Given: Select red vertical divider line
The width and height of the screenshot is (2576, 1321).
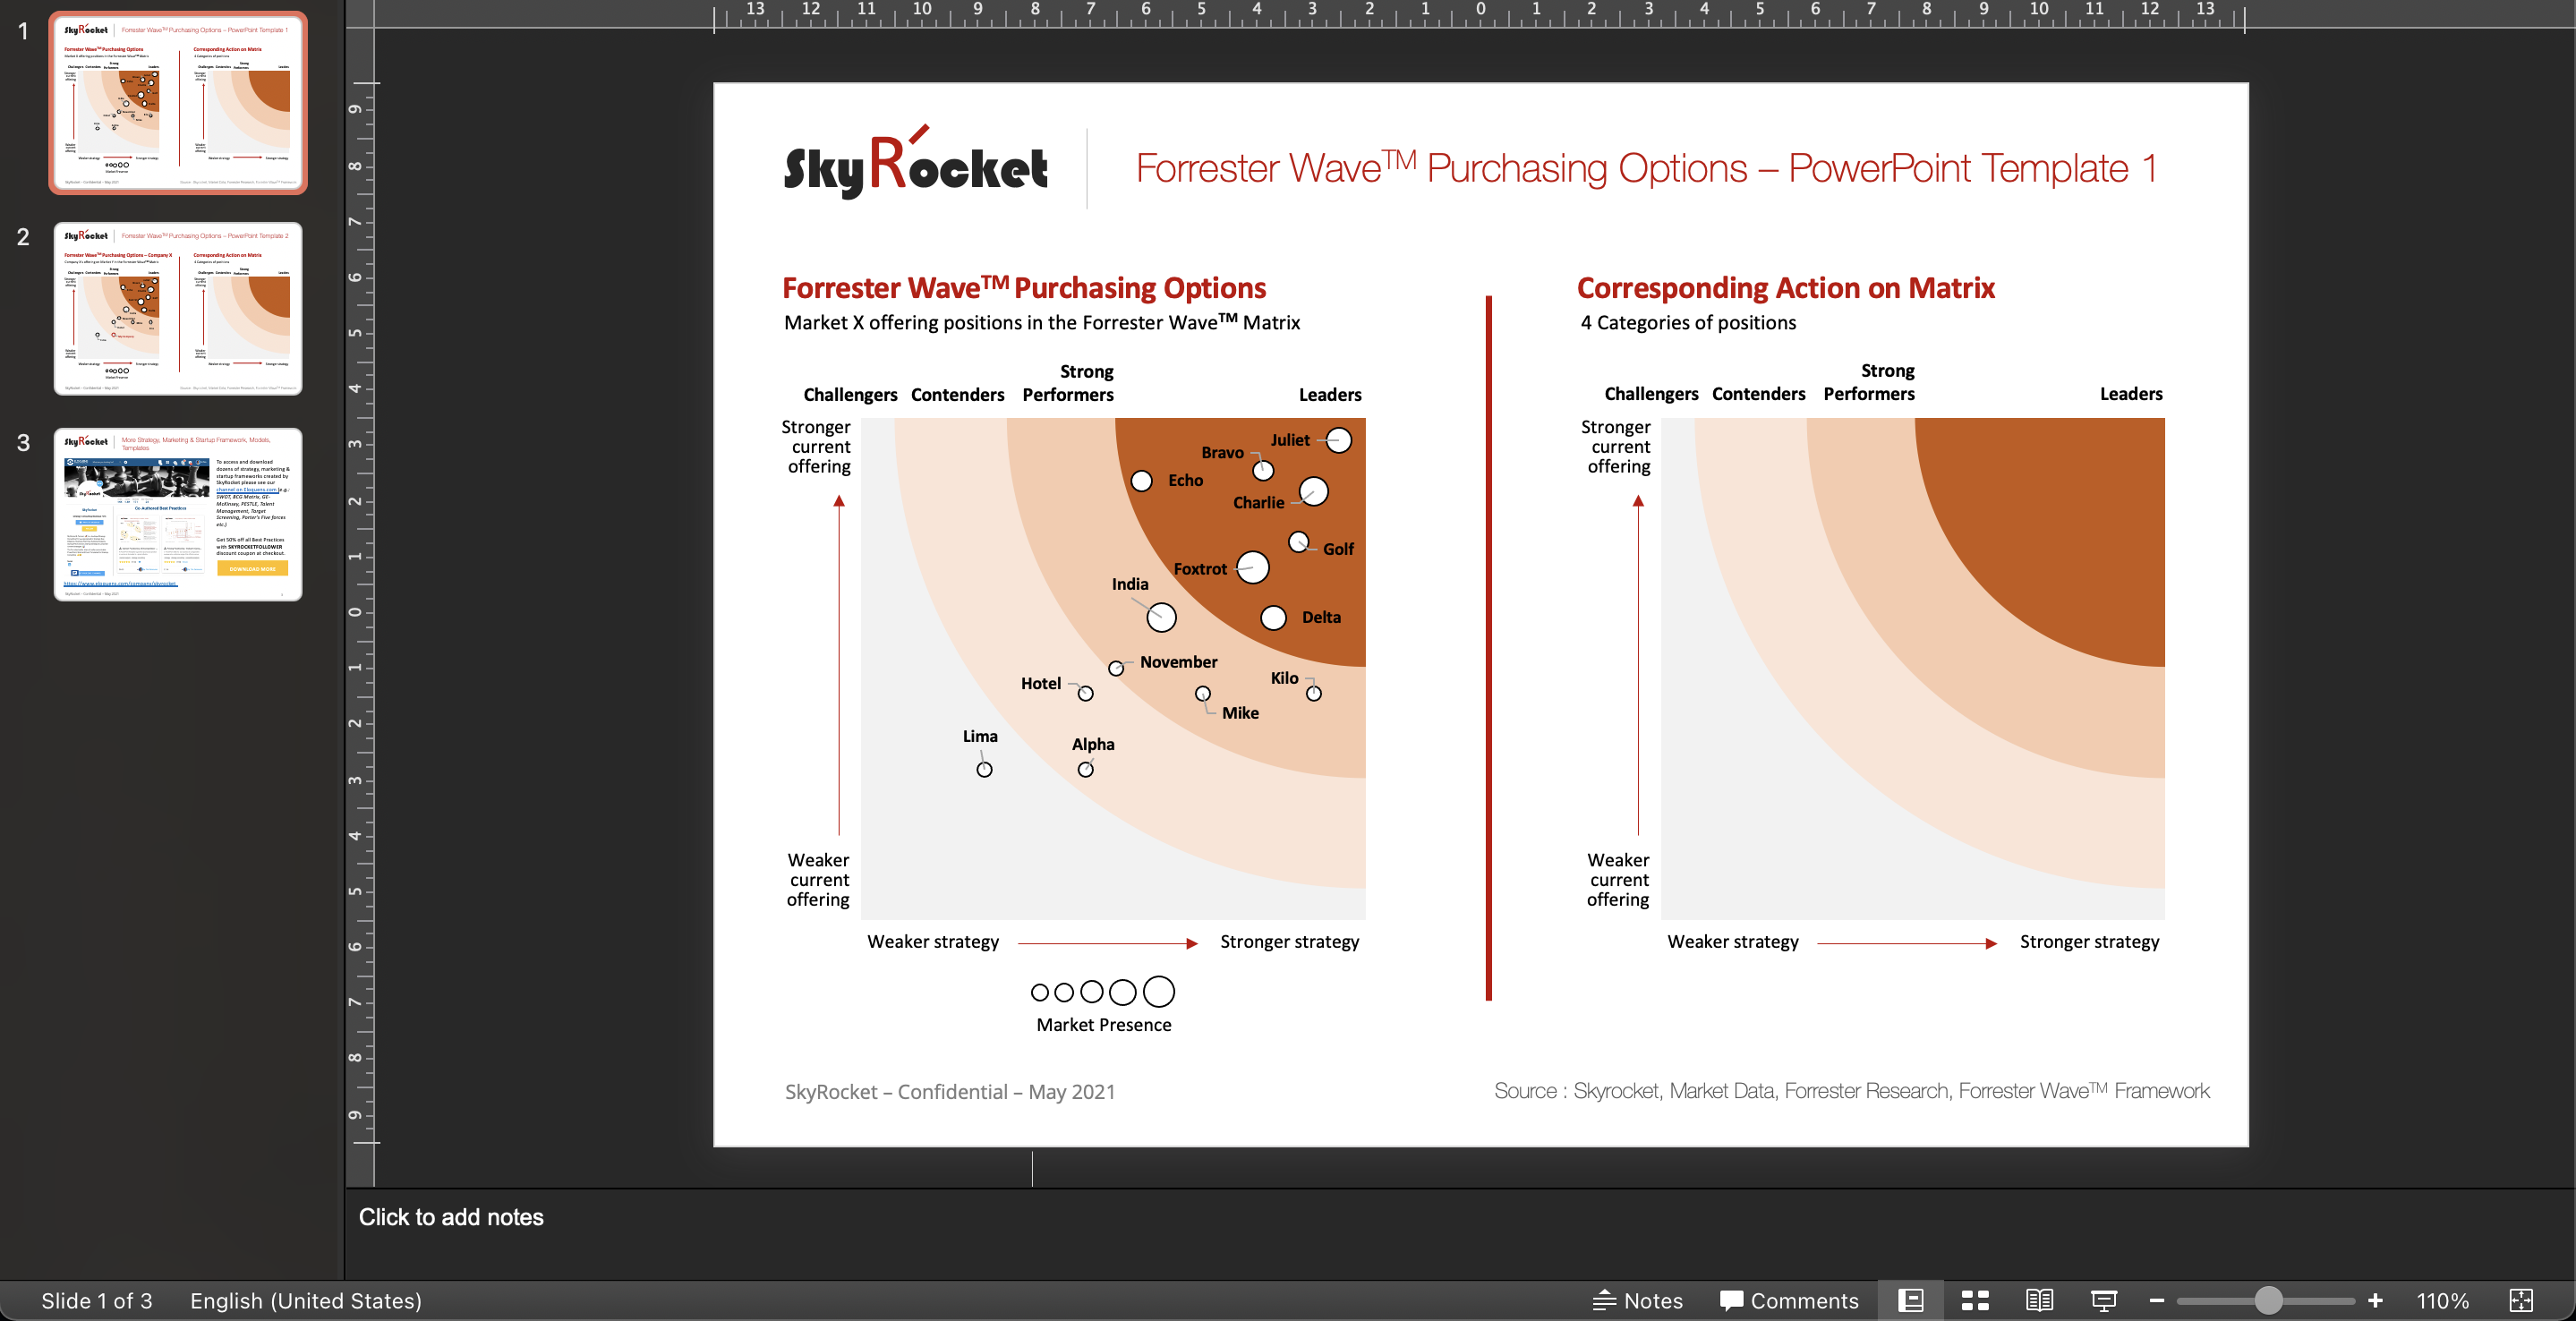Looking at the screenshot, I should click(x=1488, y=647).
